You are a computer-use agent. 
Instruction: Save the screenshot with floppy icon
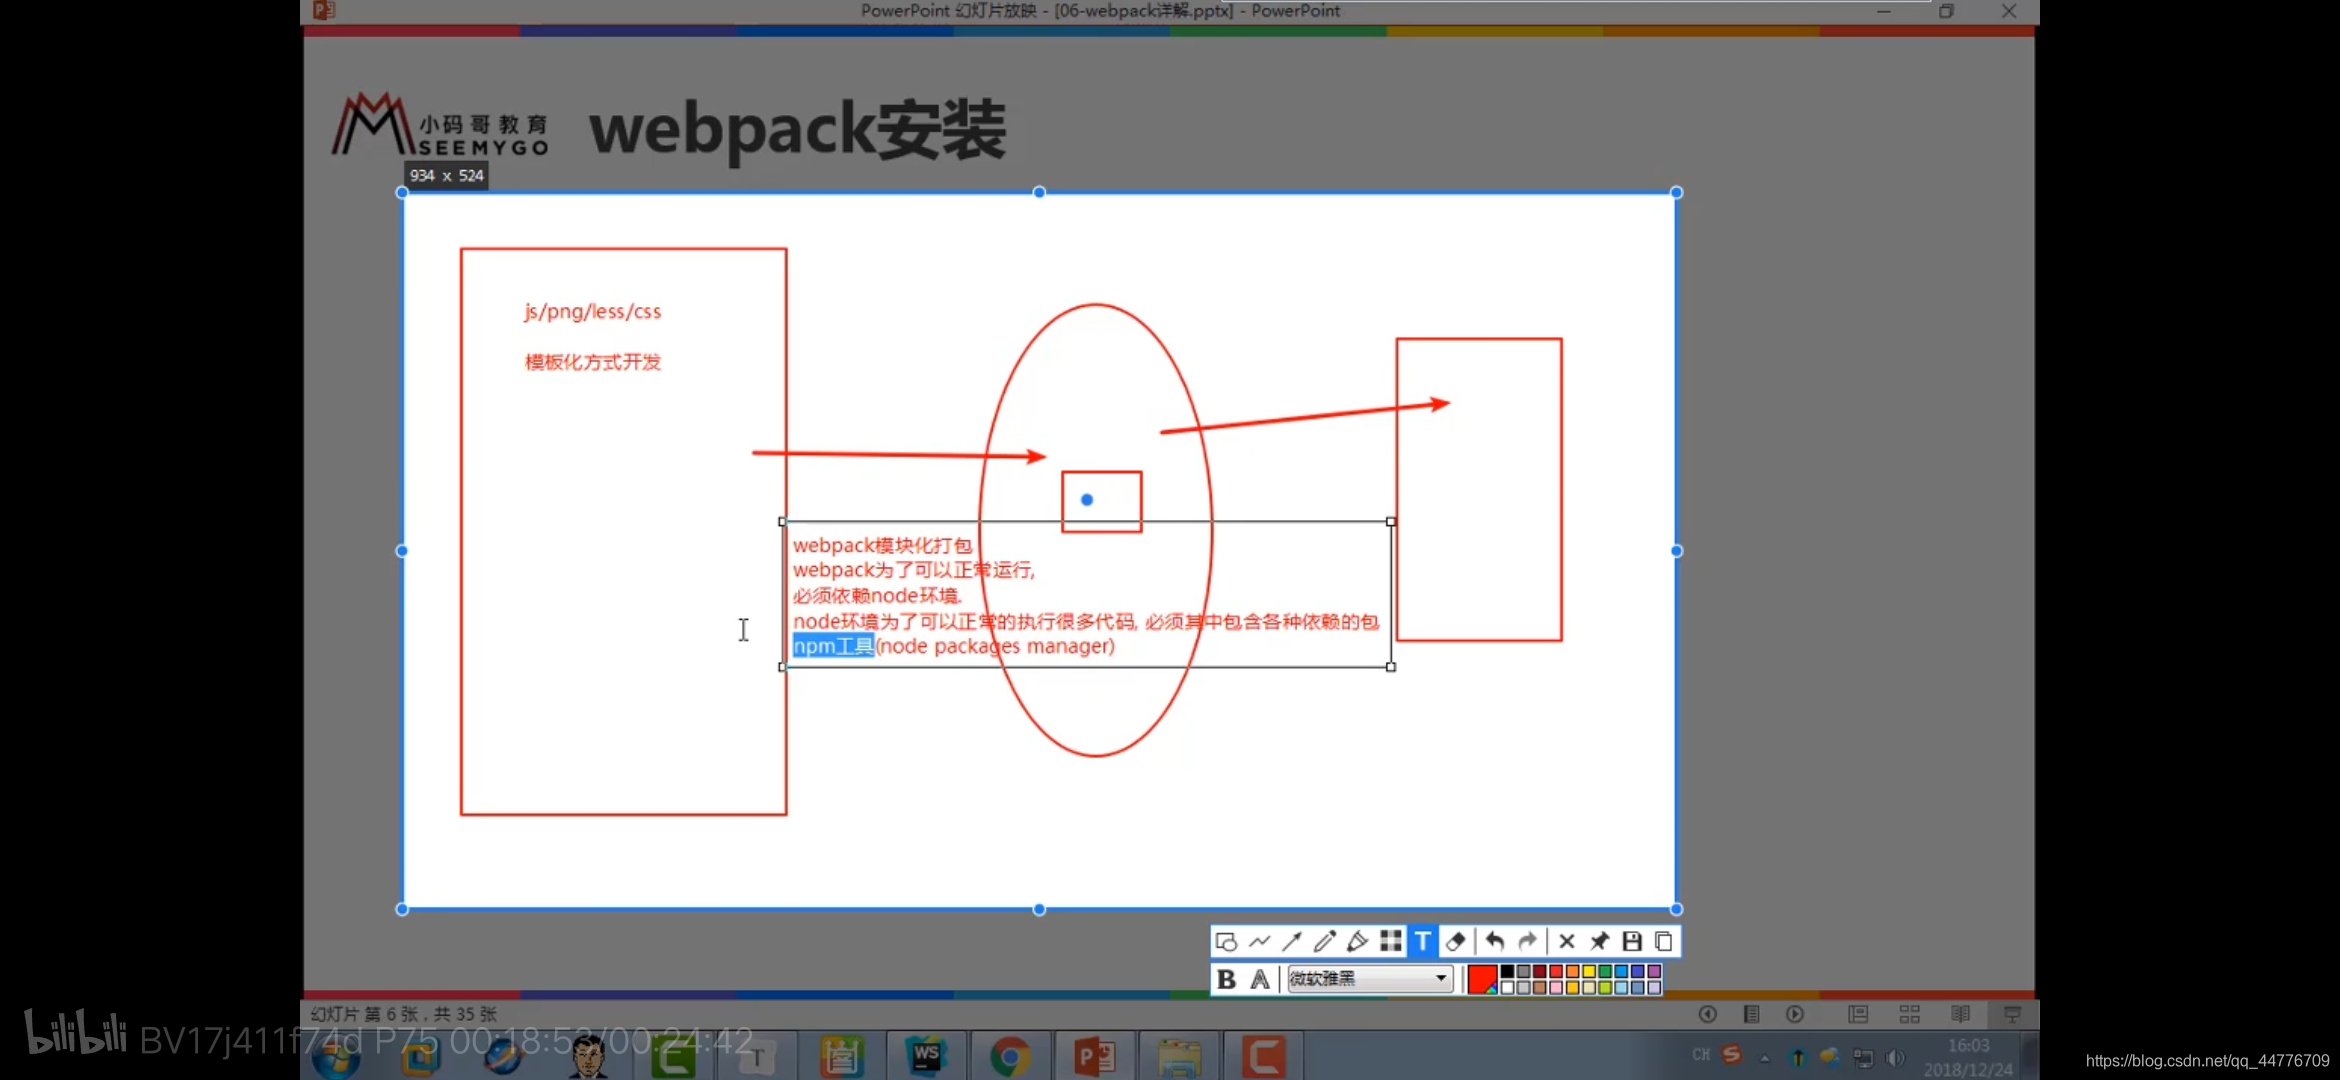pos(1632,941)
